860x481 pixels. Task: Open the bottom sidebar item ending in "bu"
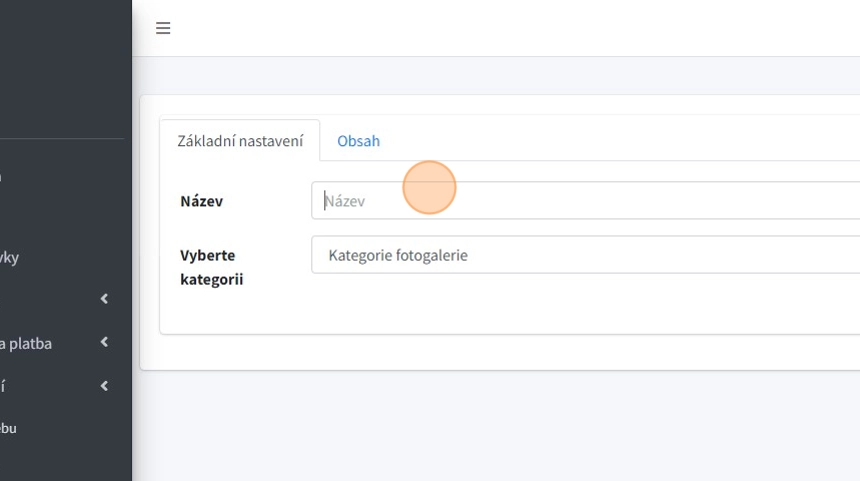tap(8, 428)
